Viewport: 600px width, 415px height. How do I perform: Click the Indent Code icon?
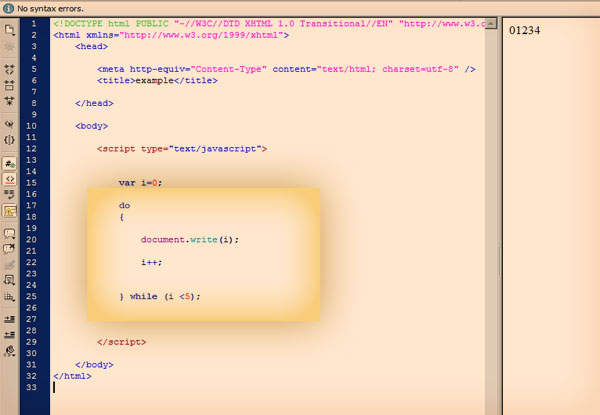coord(9,319)
